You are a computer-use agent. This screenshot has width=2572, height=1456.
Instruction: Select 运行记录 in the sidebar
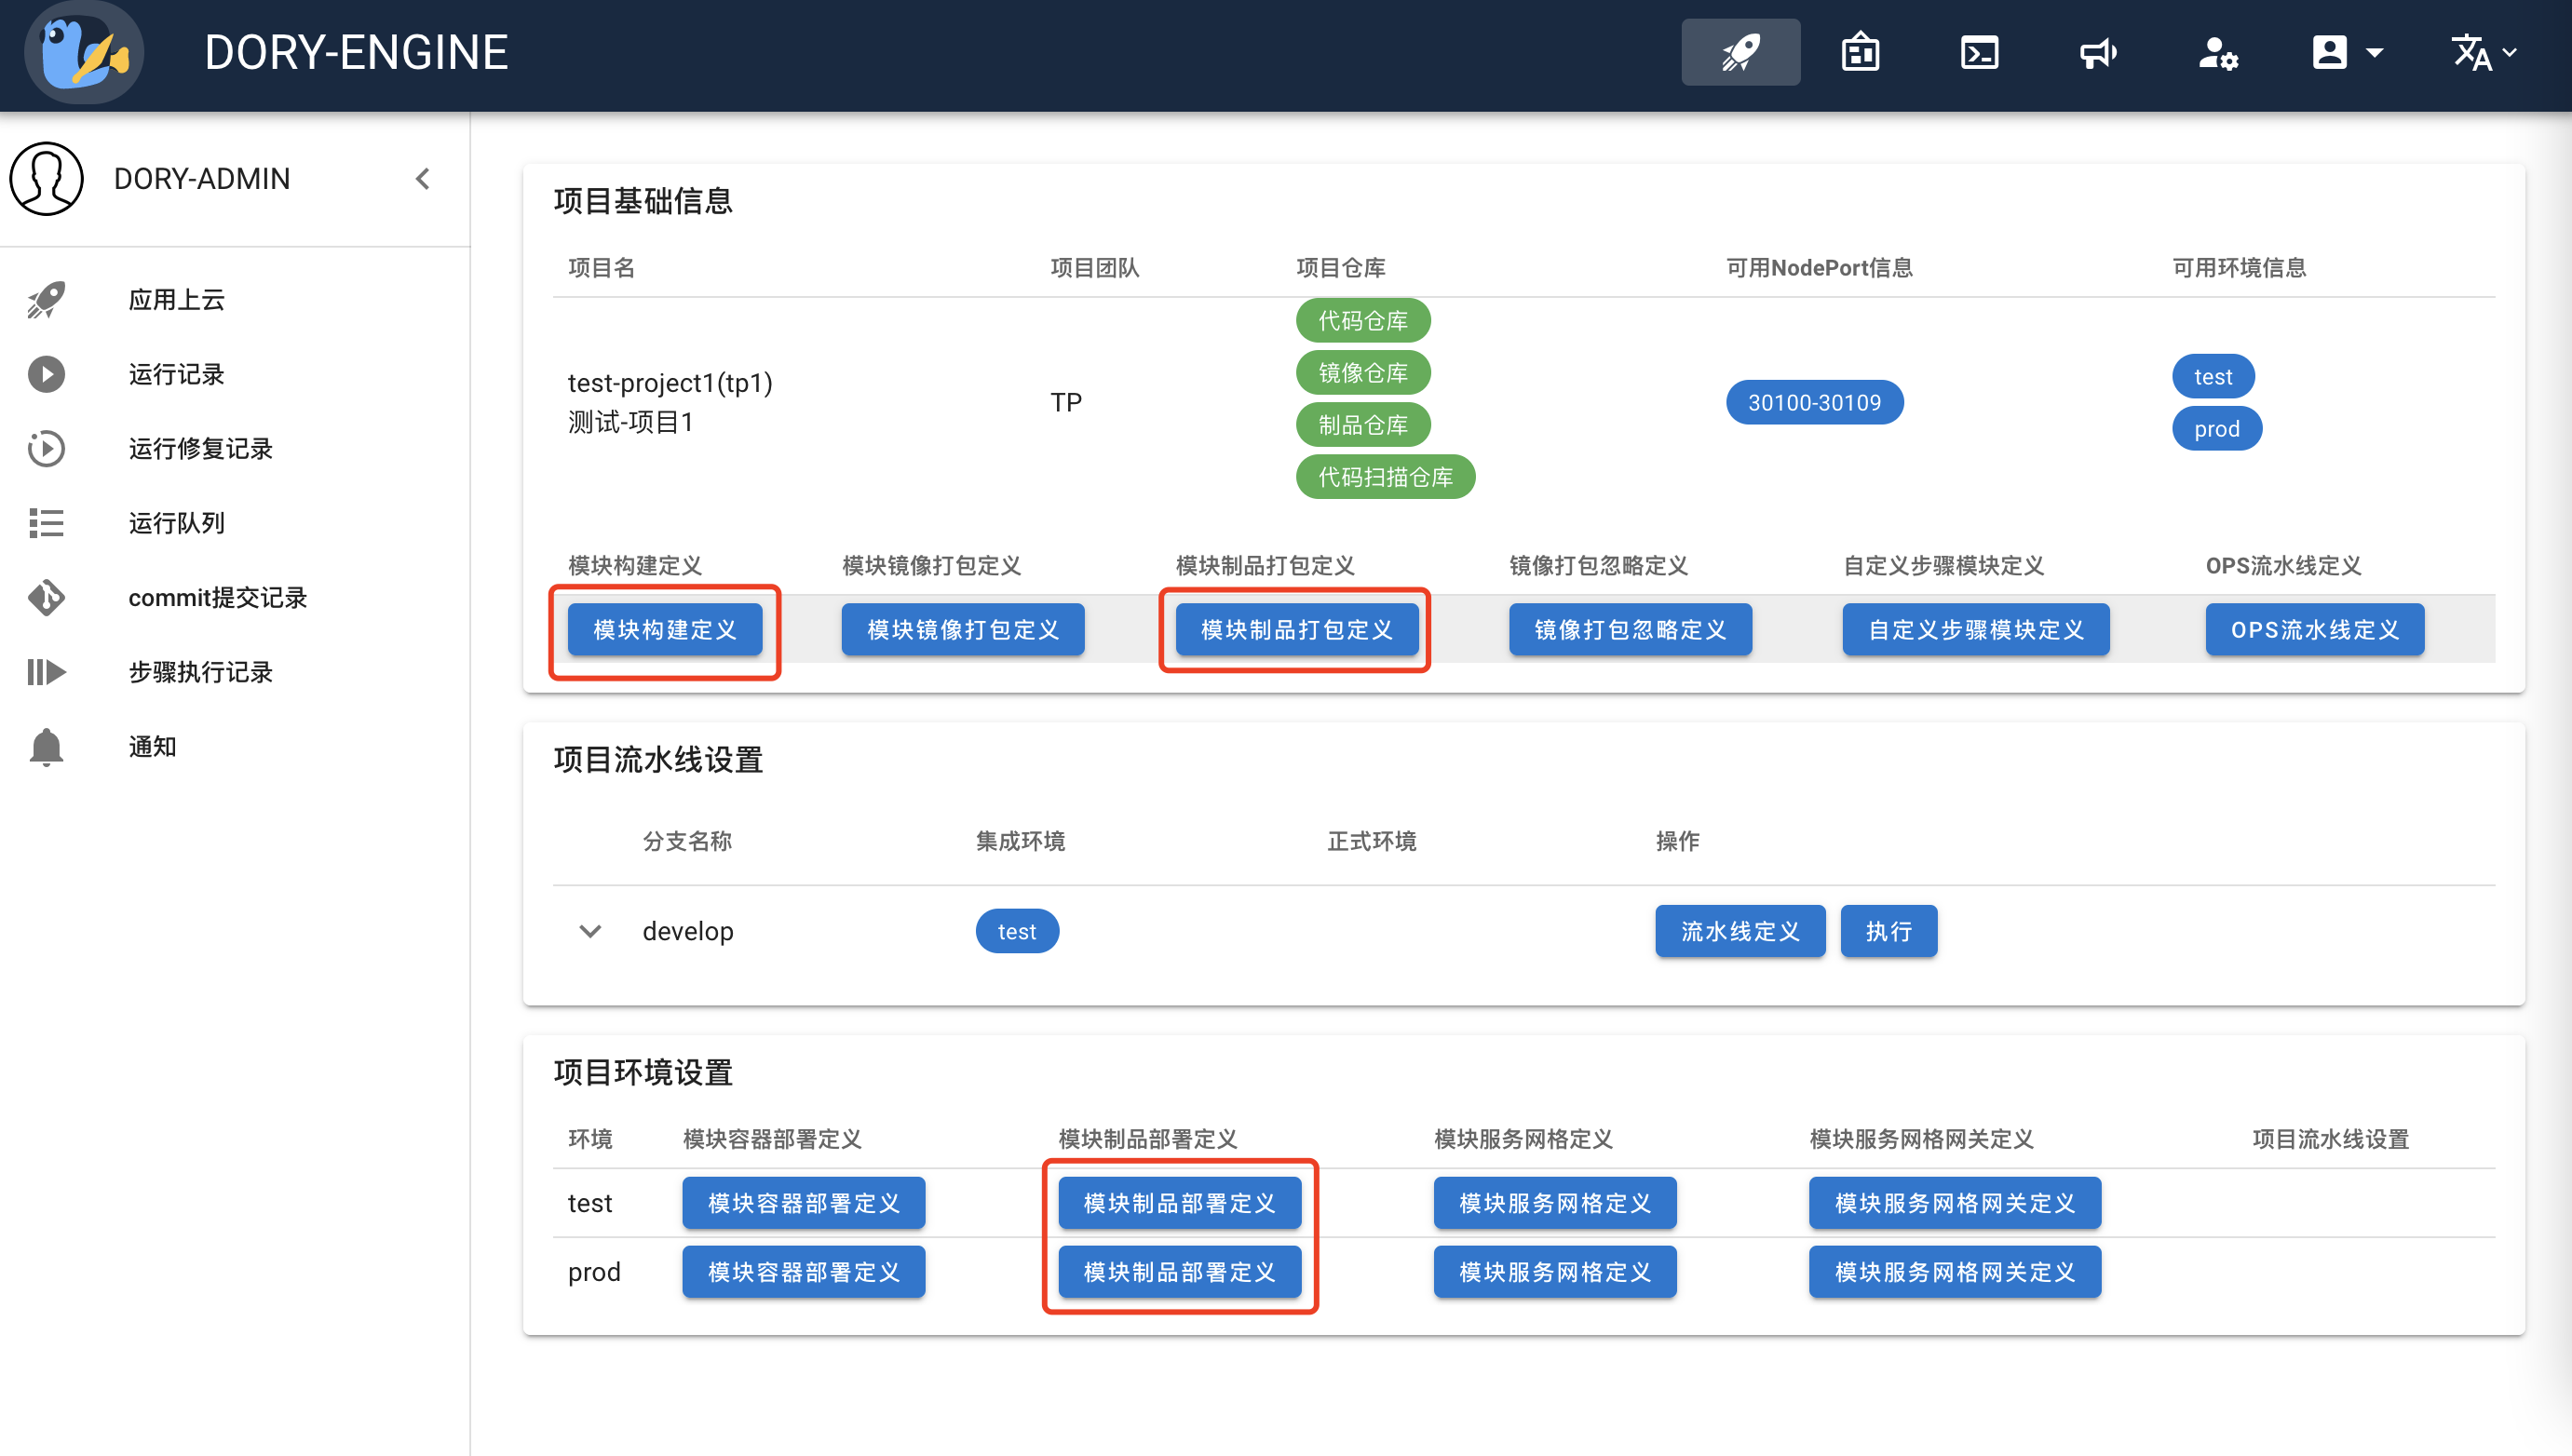pos(176,374)
